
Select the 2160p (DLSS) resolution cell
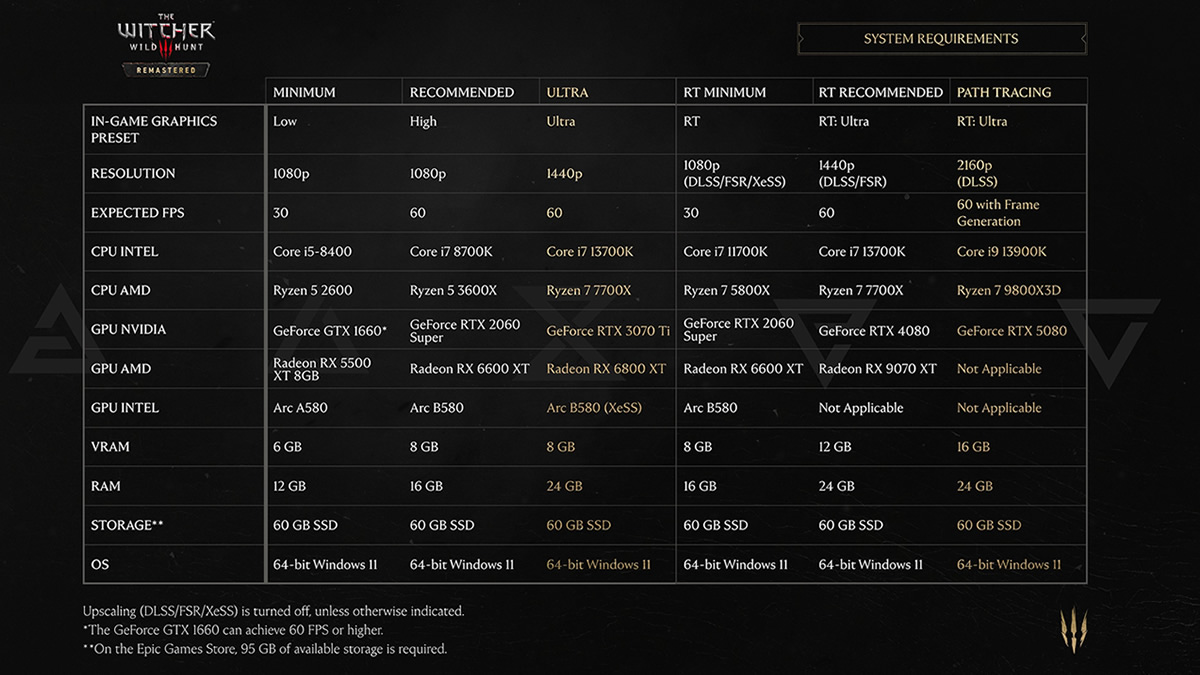click(980, 173)
